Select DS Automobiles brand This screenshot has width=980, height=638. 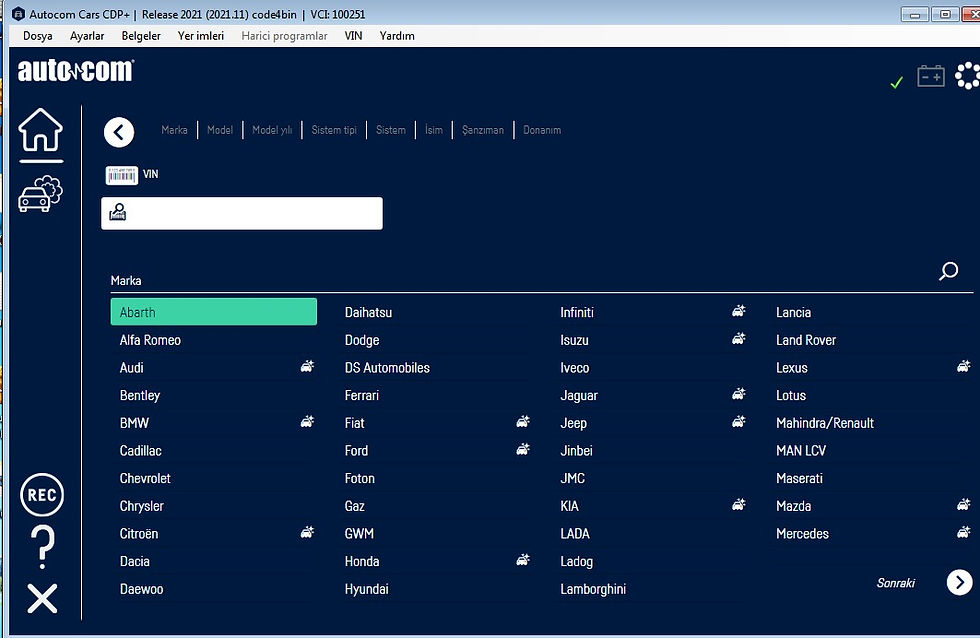tap(387, 367)
